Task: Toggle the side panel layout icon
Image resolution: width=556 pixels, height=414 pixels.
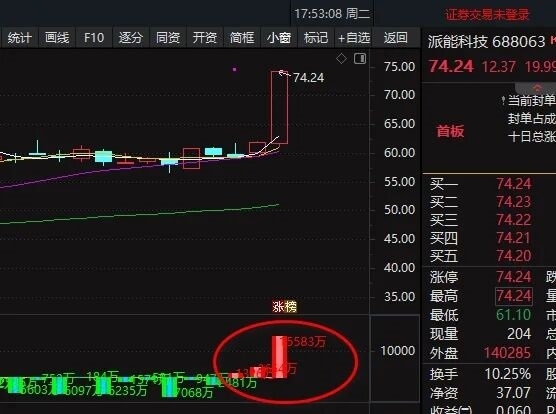Action: [x=360, y=58]
